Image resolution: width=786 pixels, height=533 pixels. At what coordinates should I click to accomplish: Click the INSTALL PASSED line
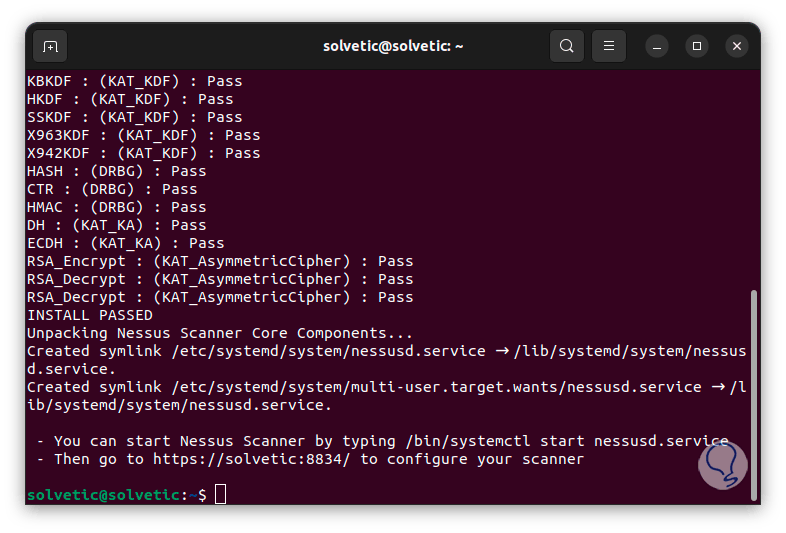click(x=90, y=315)
